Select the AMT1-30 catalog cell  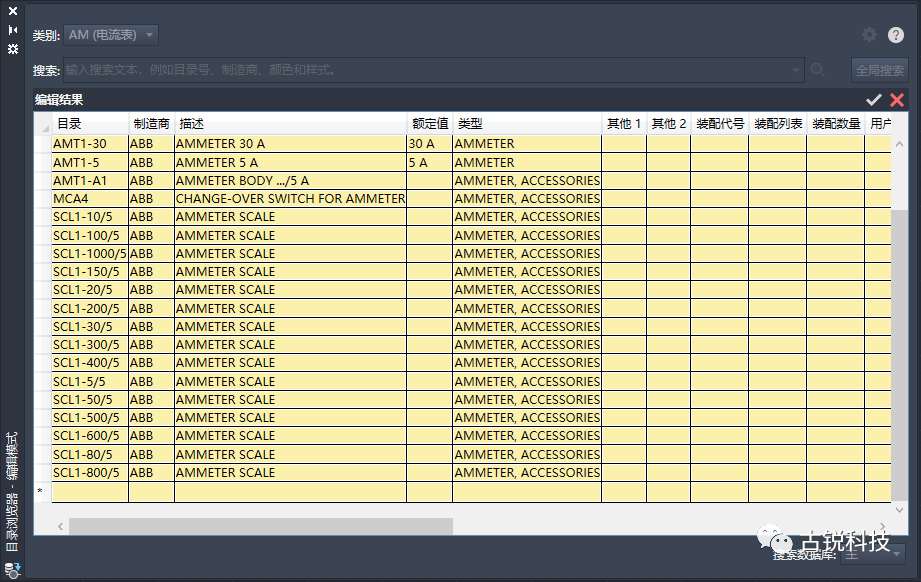pyautogui.click(x=90, y=144)
